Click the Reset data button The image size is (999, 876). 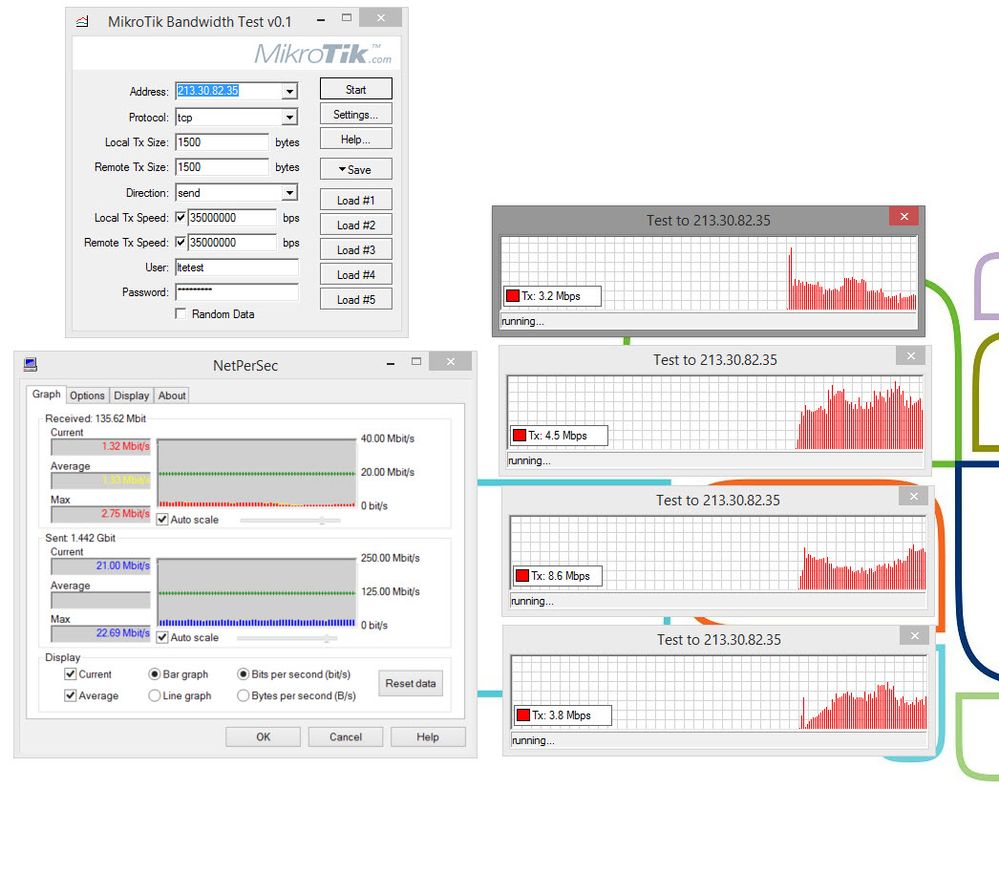click(410, 684)
